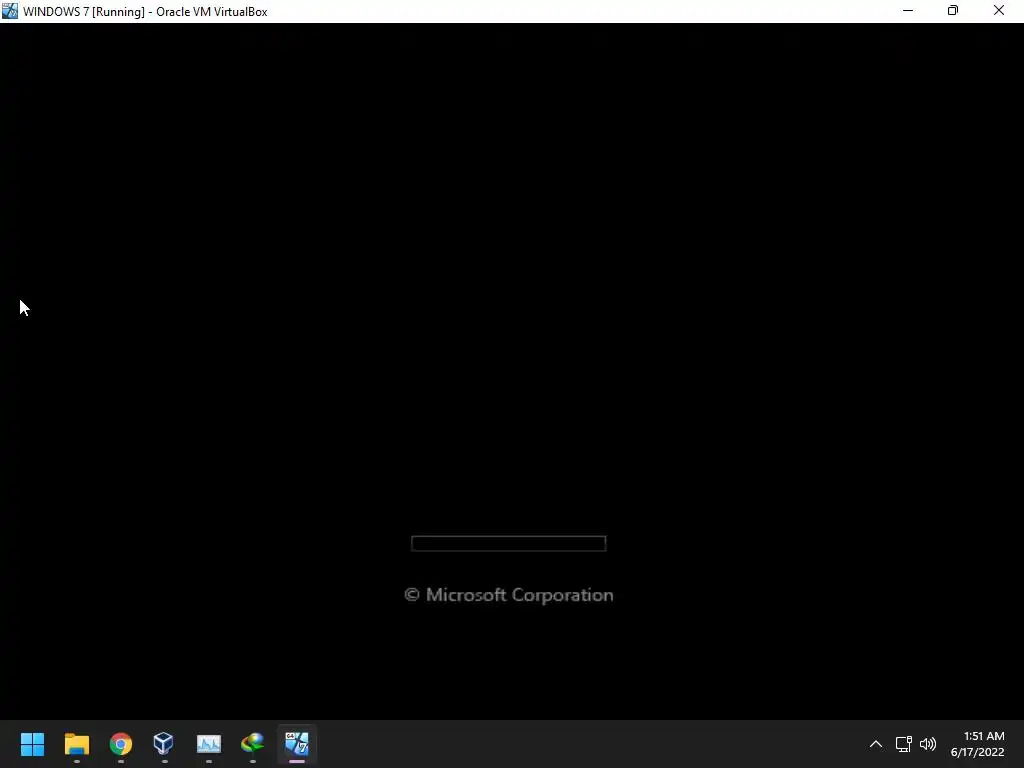Close the WINDOWS 7 VirtualBox window
Screen dimensions: 1024x768
click(x=999, y=11)
